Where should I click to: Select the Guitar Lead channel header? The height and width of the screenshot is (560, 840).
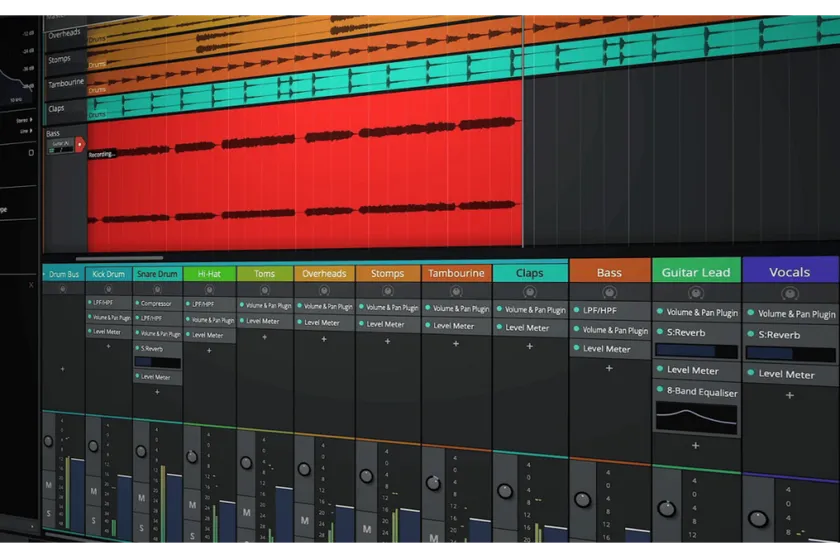696,272
